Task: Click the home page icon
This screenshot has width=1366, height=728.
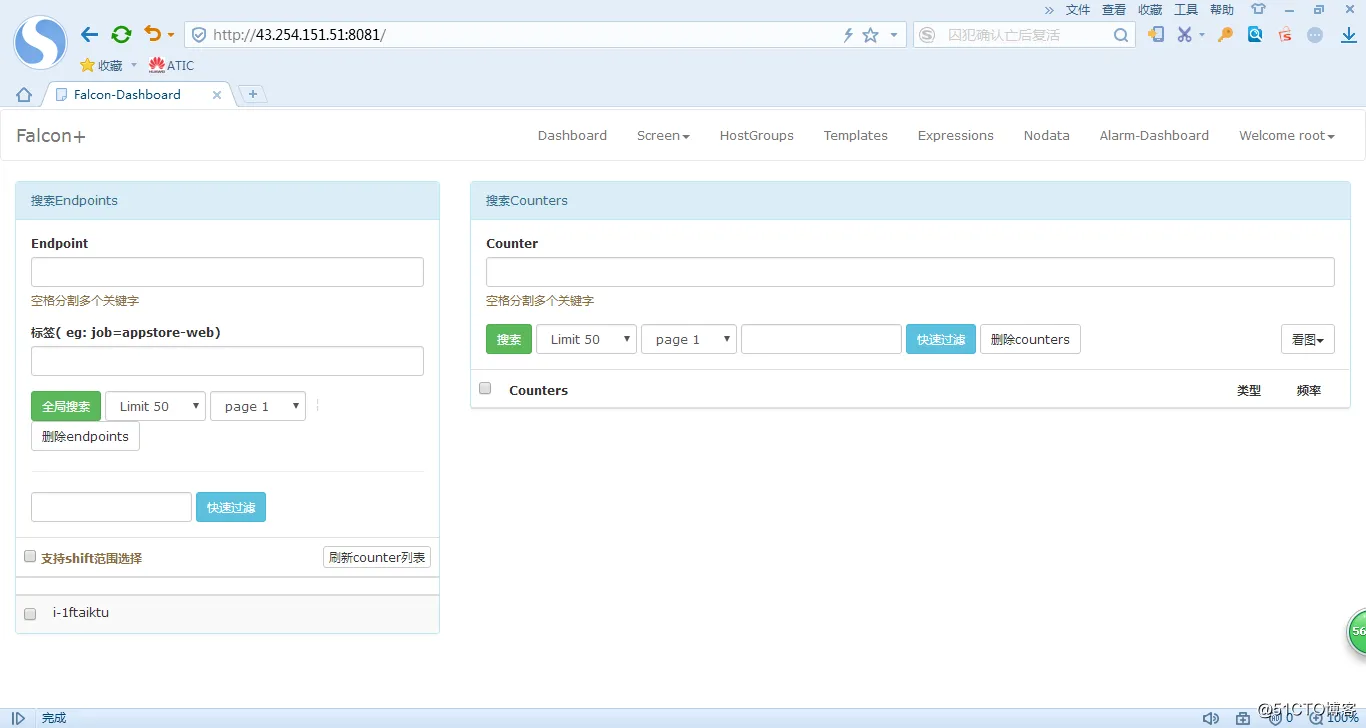Action: (24, 95)
